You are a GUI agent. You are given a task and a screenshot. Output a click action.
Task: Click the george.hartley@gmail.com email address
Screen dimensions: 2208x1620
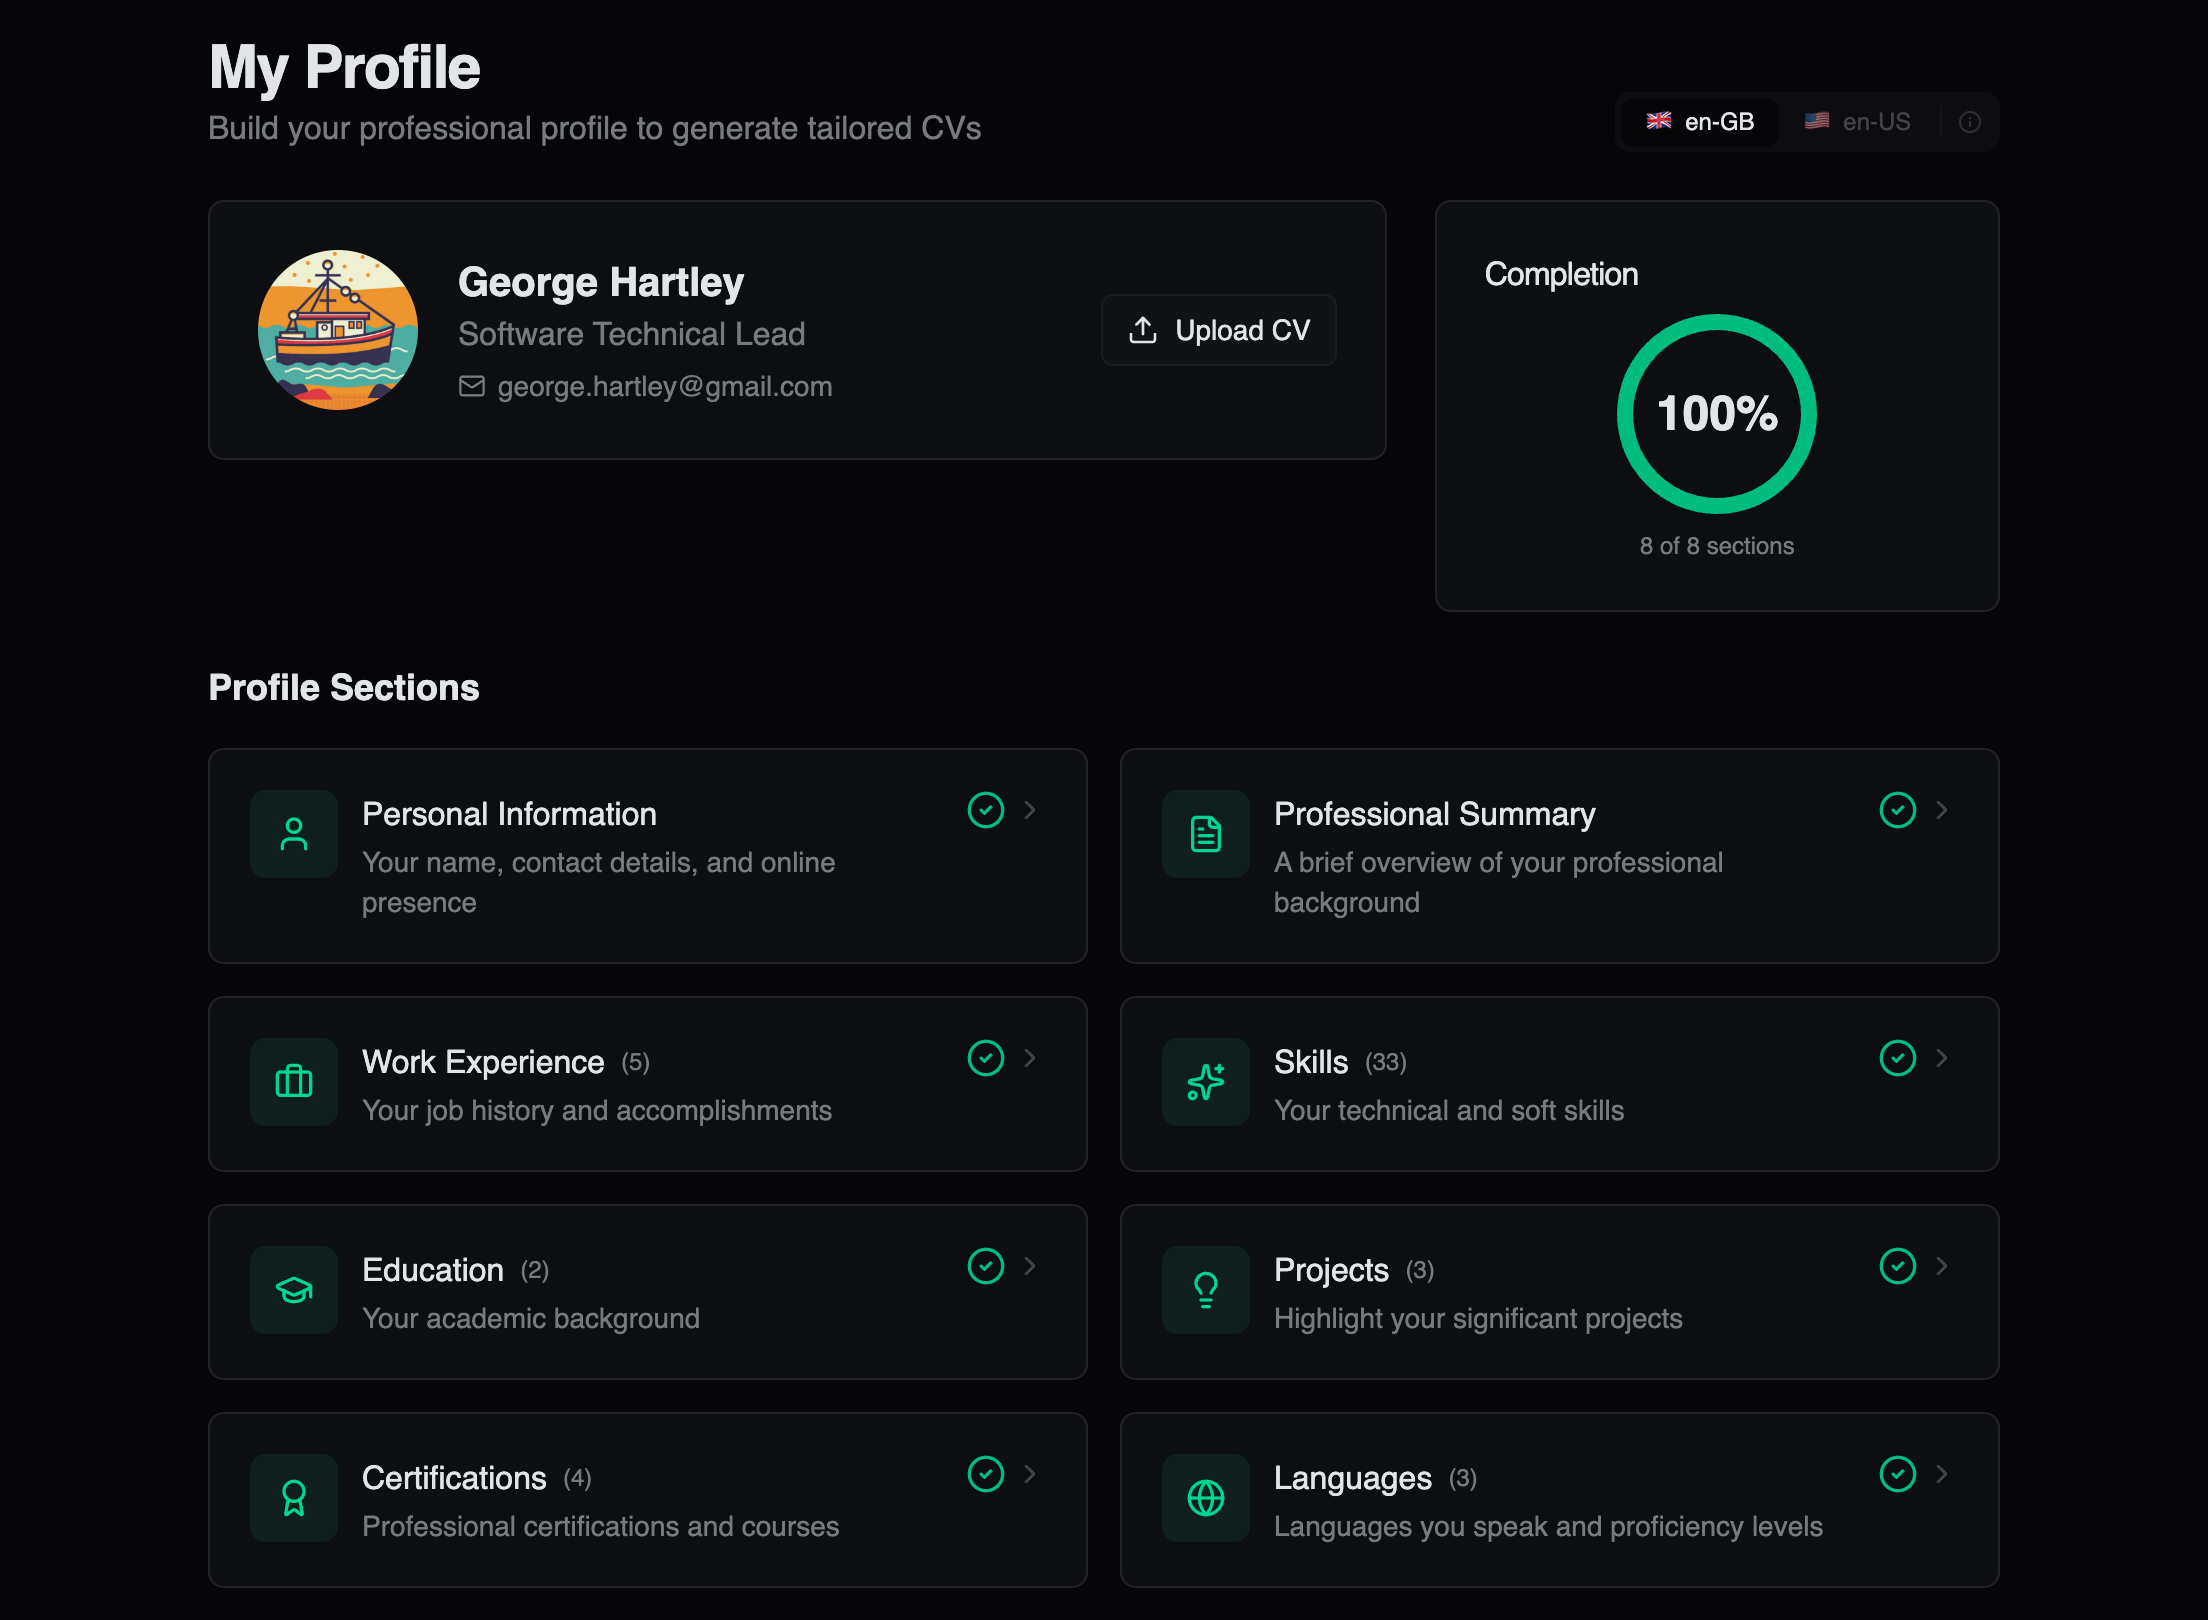tap(665, 386)
